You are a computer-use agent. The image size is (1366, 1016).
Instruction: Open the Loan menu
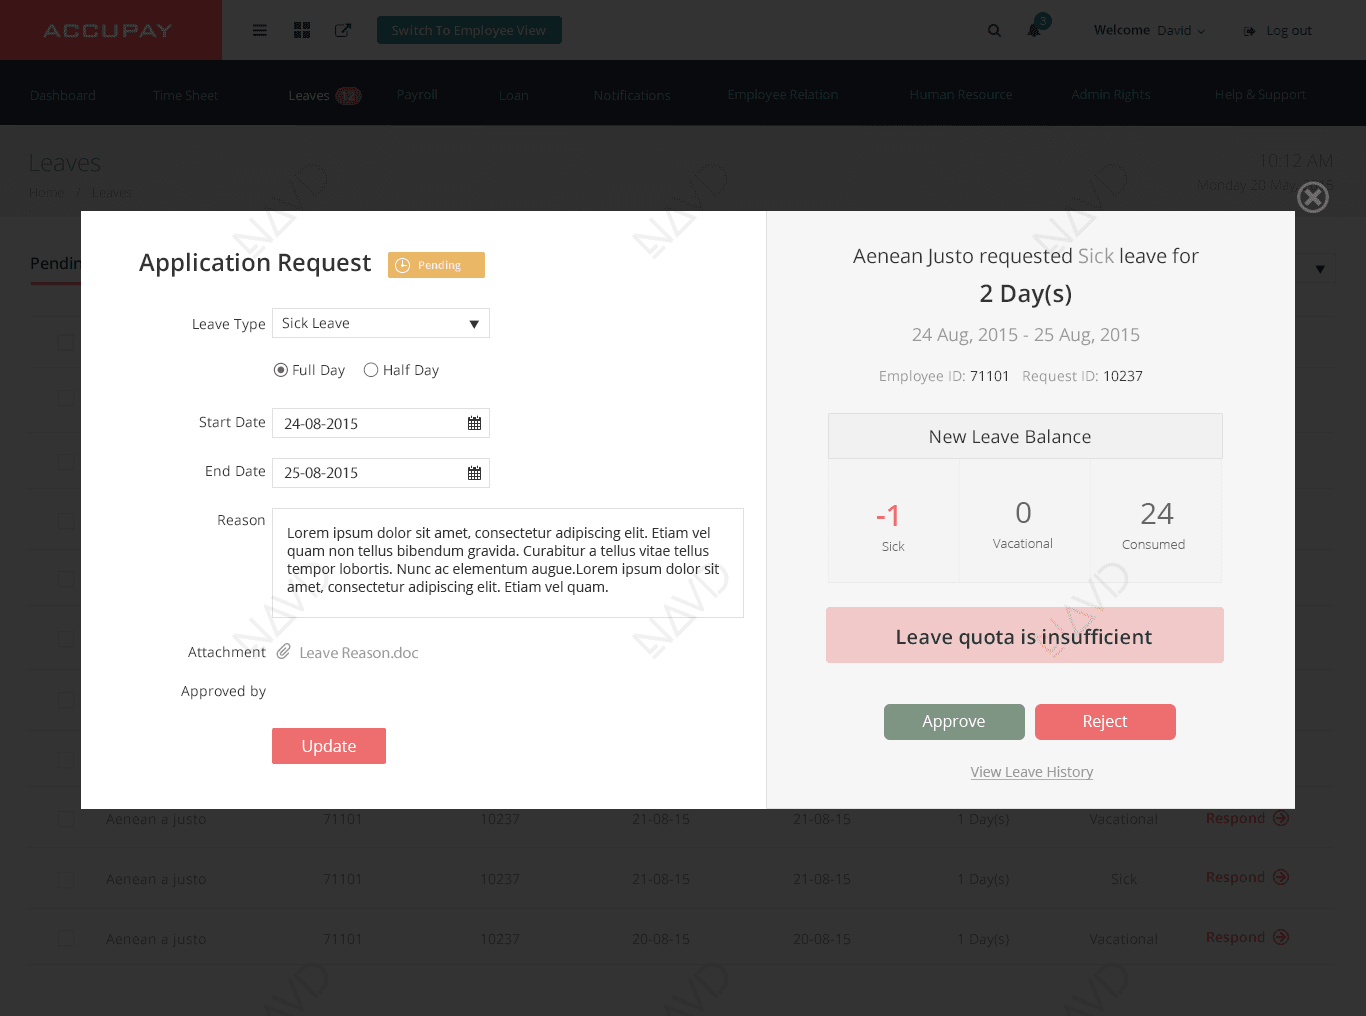click(514, 95)
